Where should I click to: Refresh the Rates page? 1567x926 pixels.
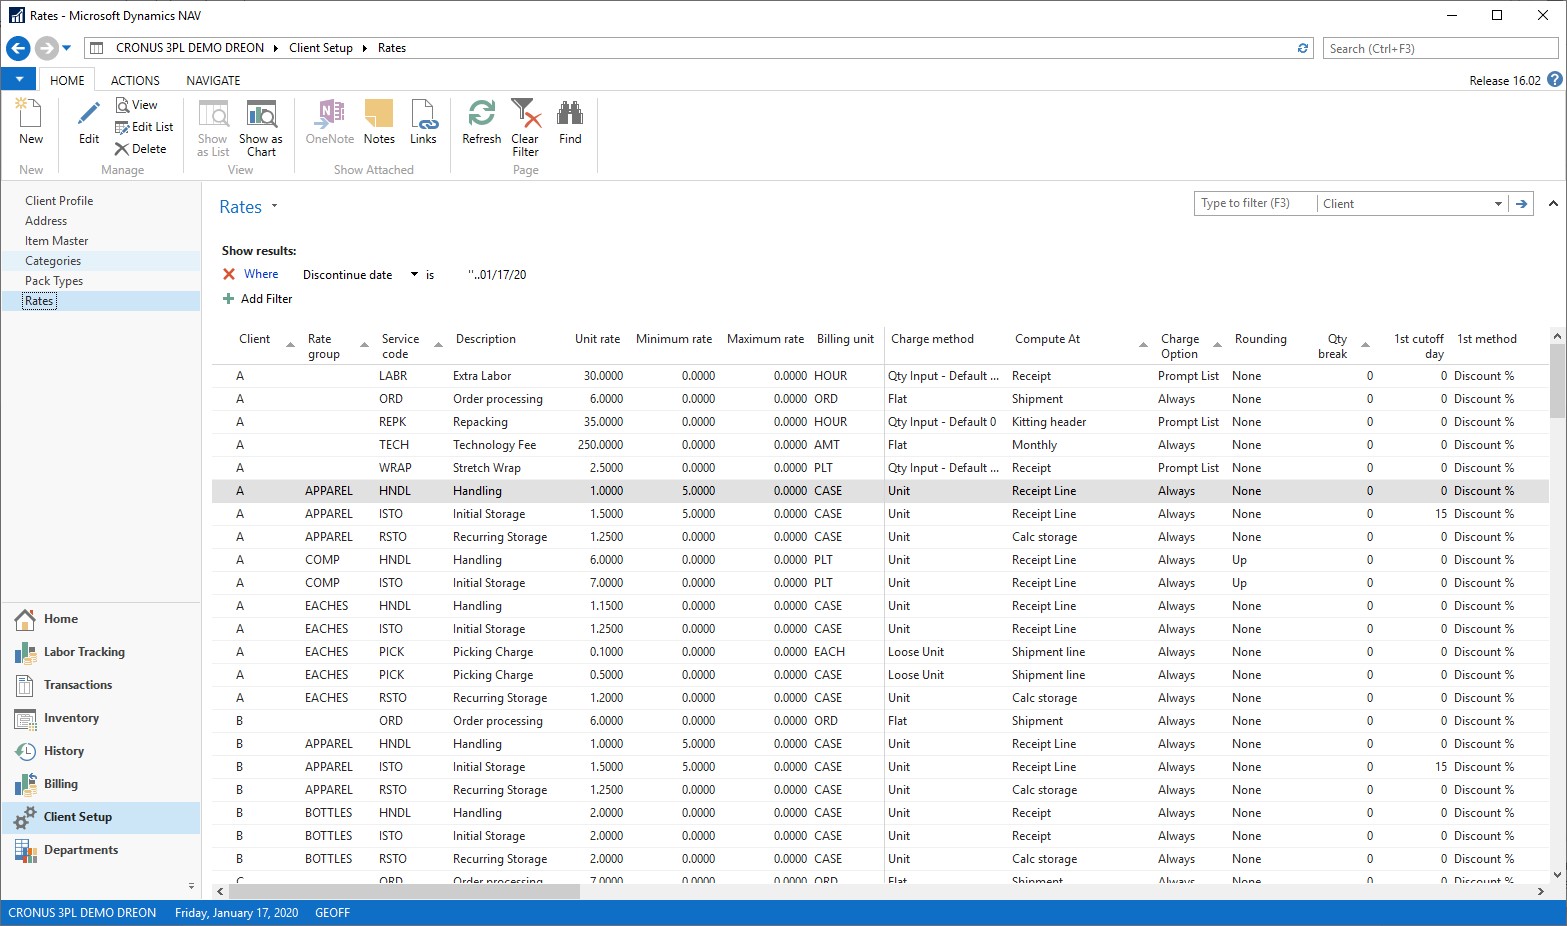pyautogui.click(x=481, y=122)
